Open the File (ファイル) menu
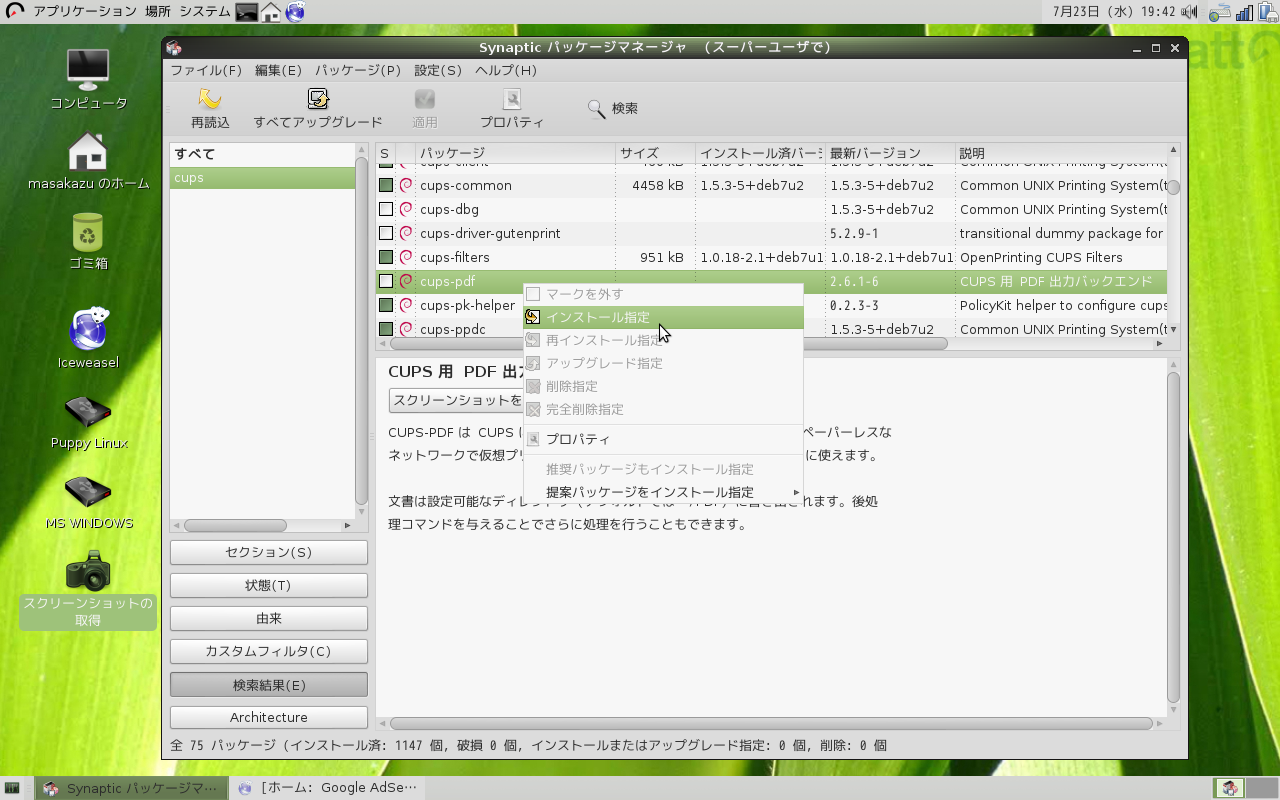Image resolution: width=1280 pixels, height=800 pixels. (206, 70)
